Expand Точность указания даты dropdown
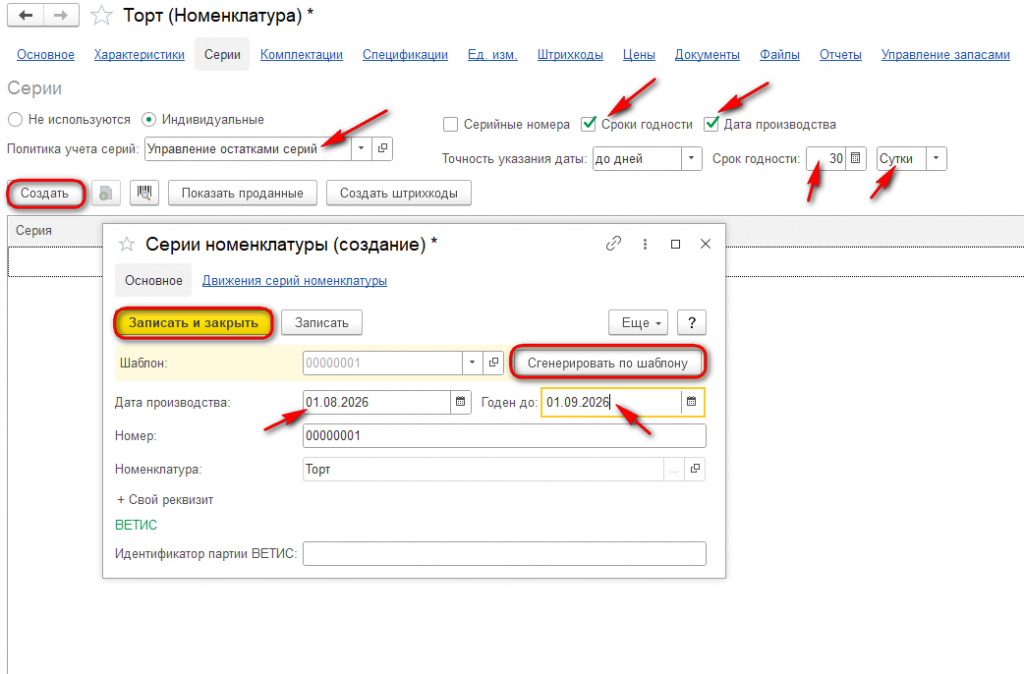1024x674 pixels. [x=692, y=158]
